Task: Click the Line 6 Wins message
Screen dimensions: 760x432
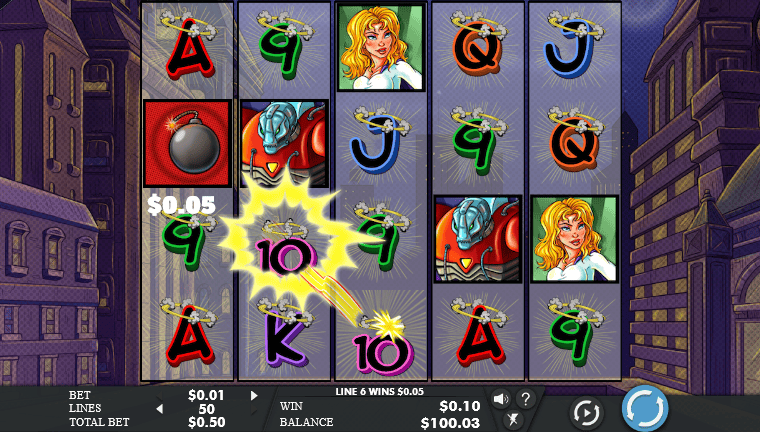Action: [380, 391]
